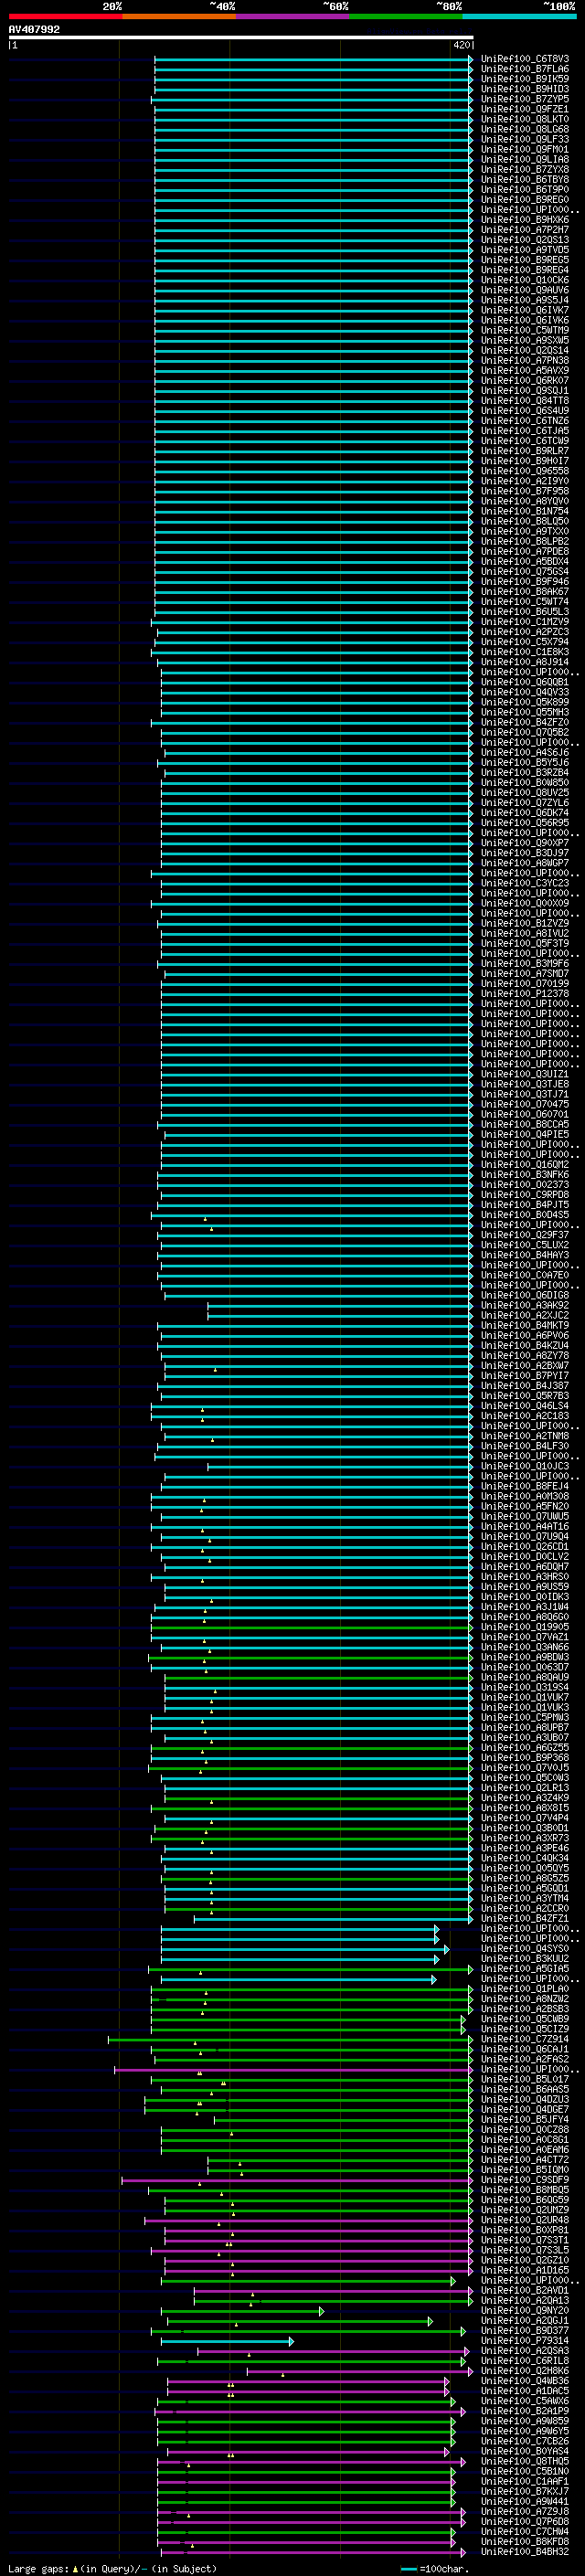Select the UniRef100_C7CHW4 hit label

(x=525, y=2531)
